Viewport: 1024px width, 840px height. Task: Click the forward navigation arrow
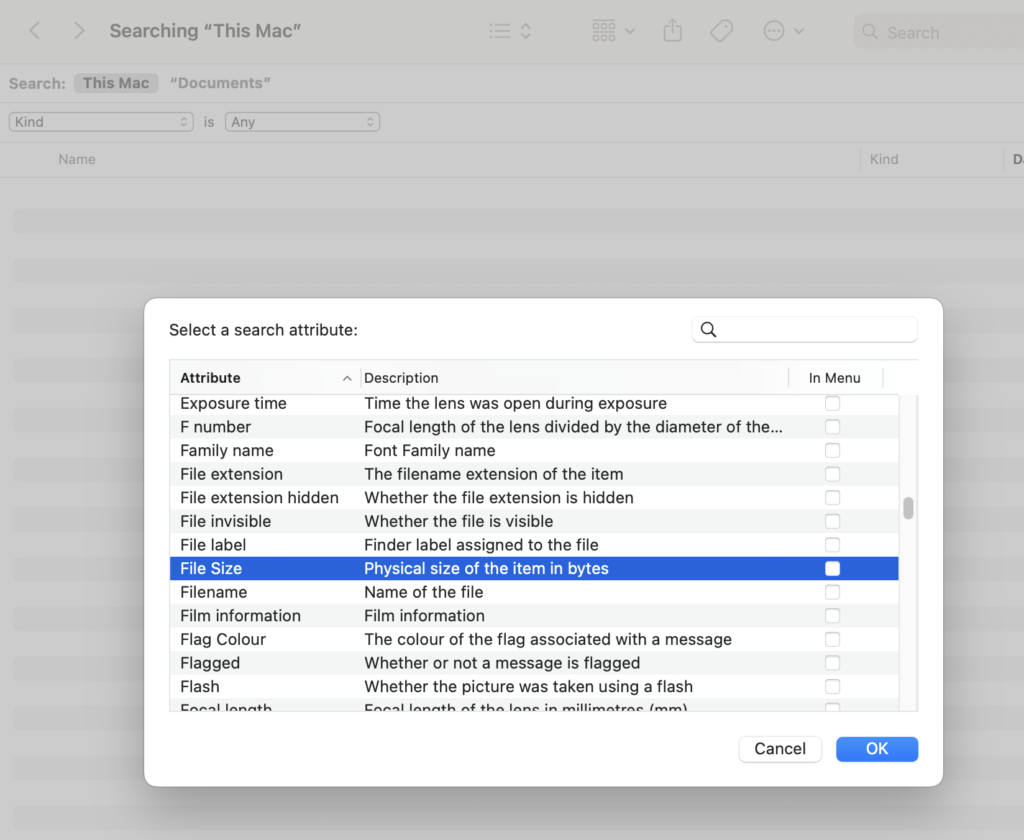click(x=79, y=30)
